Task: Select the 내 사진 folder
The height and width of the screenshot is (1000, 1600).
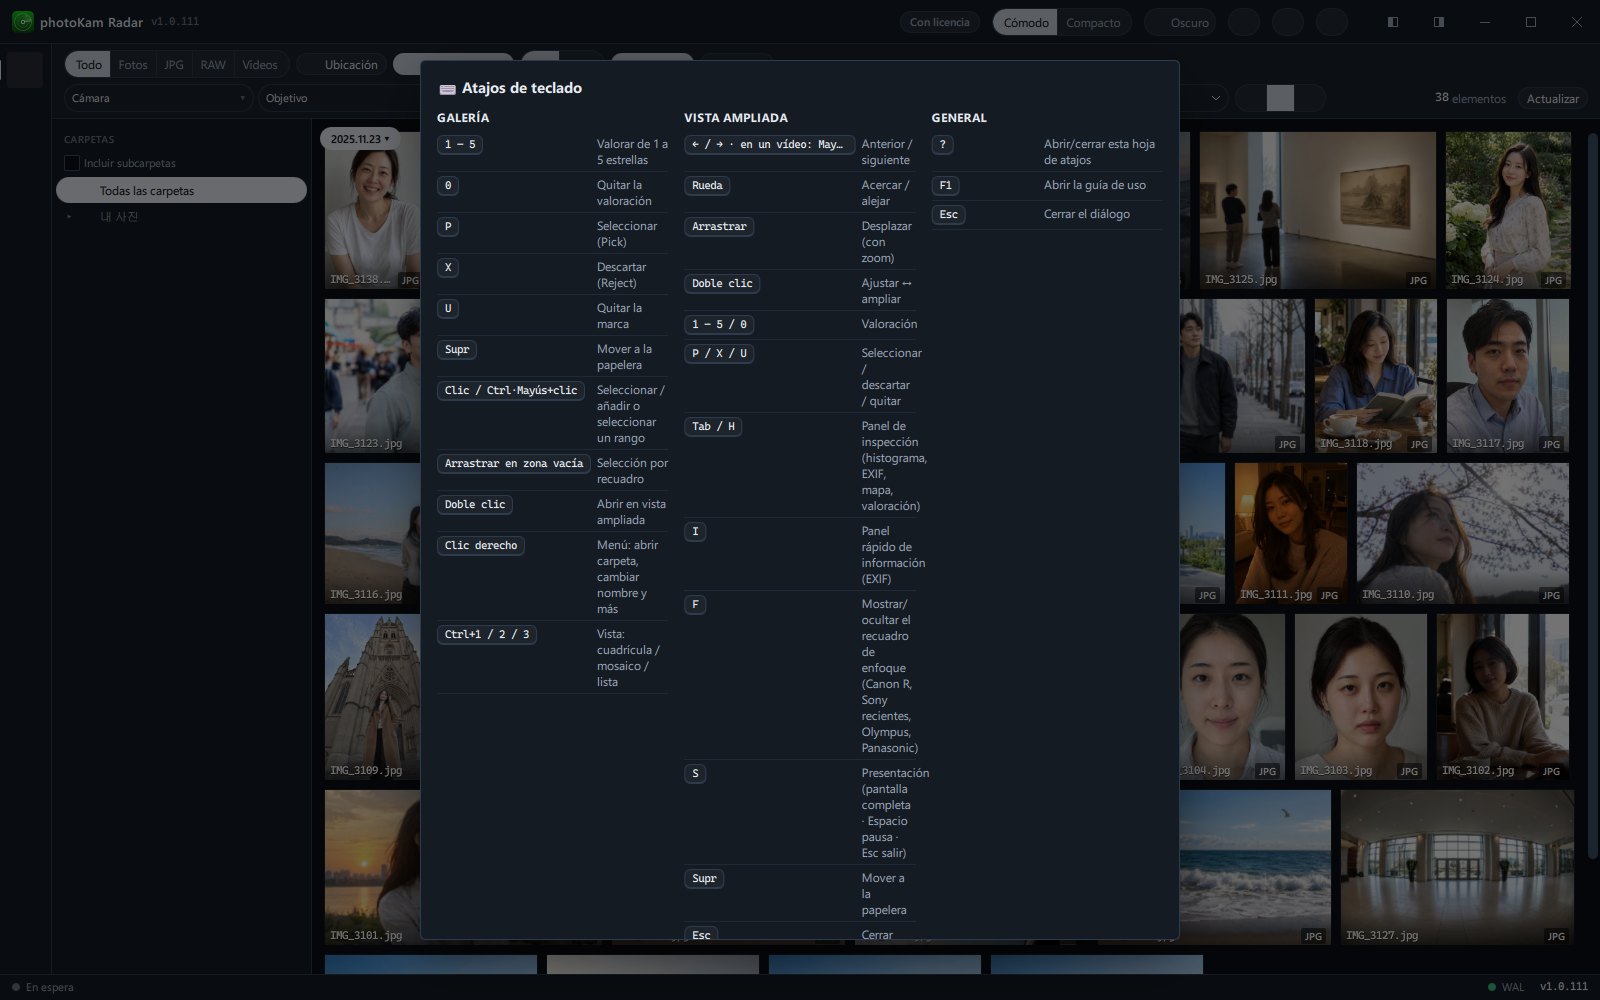Action: pos(119,217)
